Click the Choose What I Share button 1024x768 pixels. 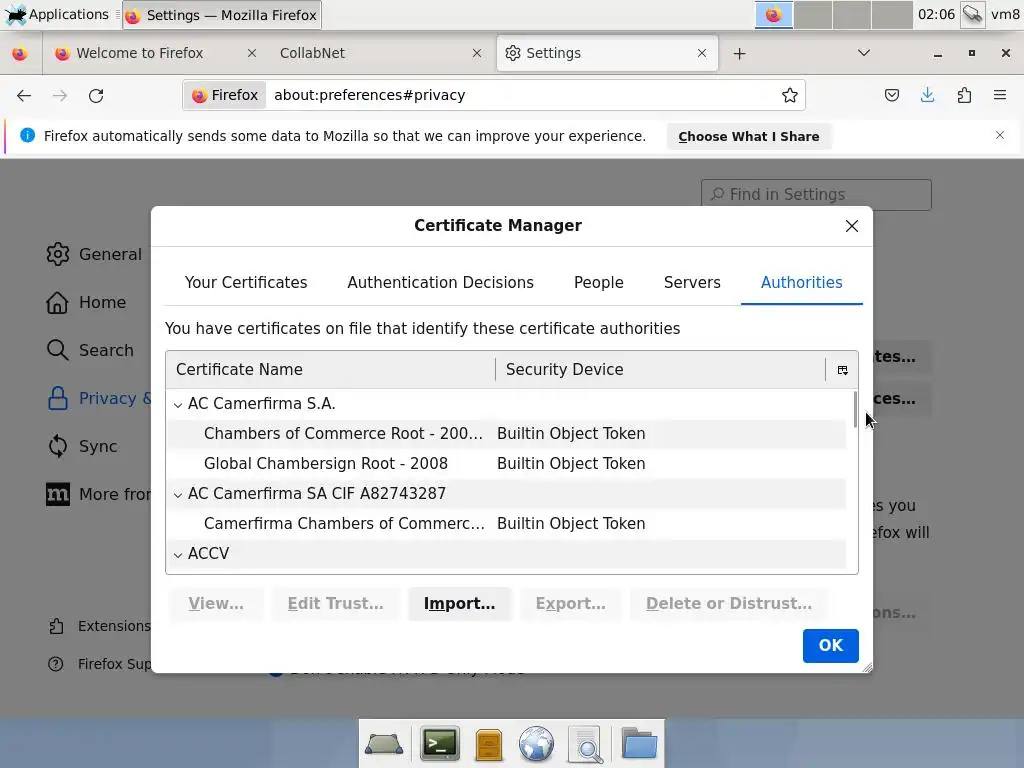coord(748,136)
